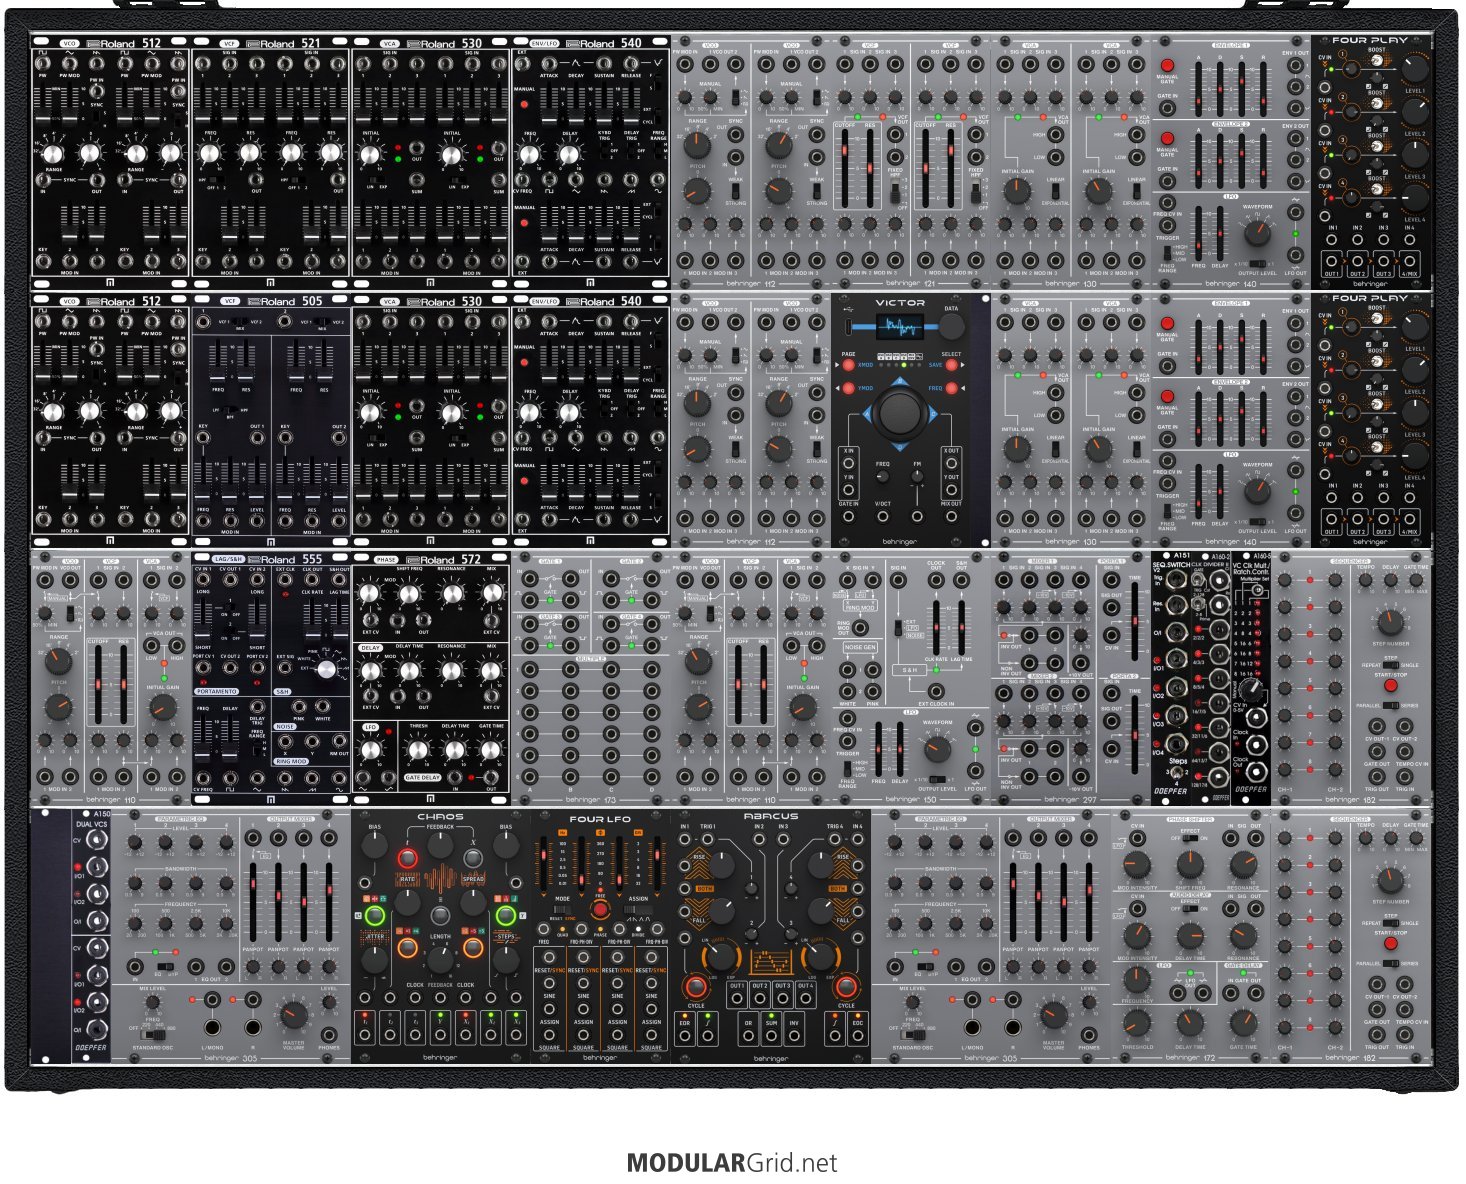Select the OR jack on Abacus
This screenshot has width=1466, height=1184.
click(748, 1038)
